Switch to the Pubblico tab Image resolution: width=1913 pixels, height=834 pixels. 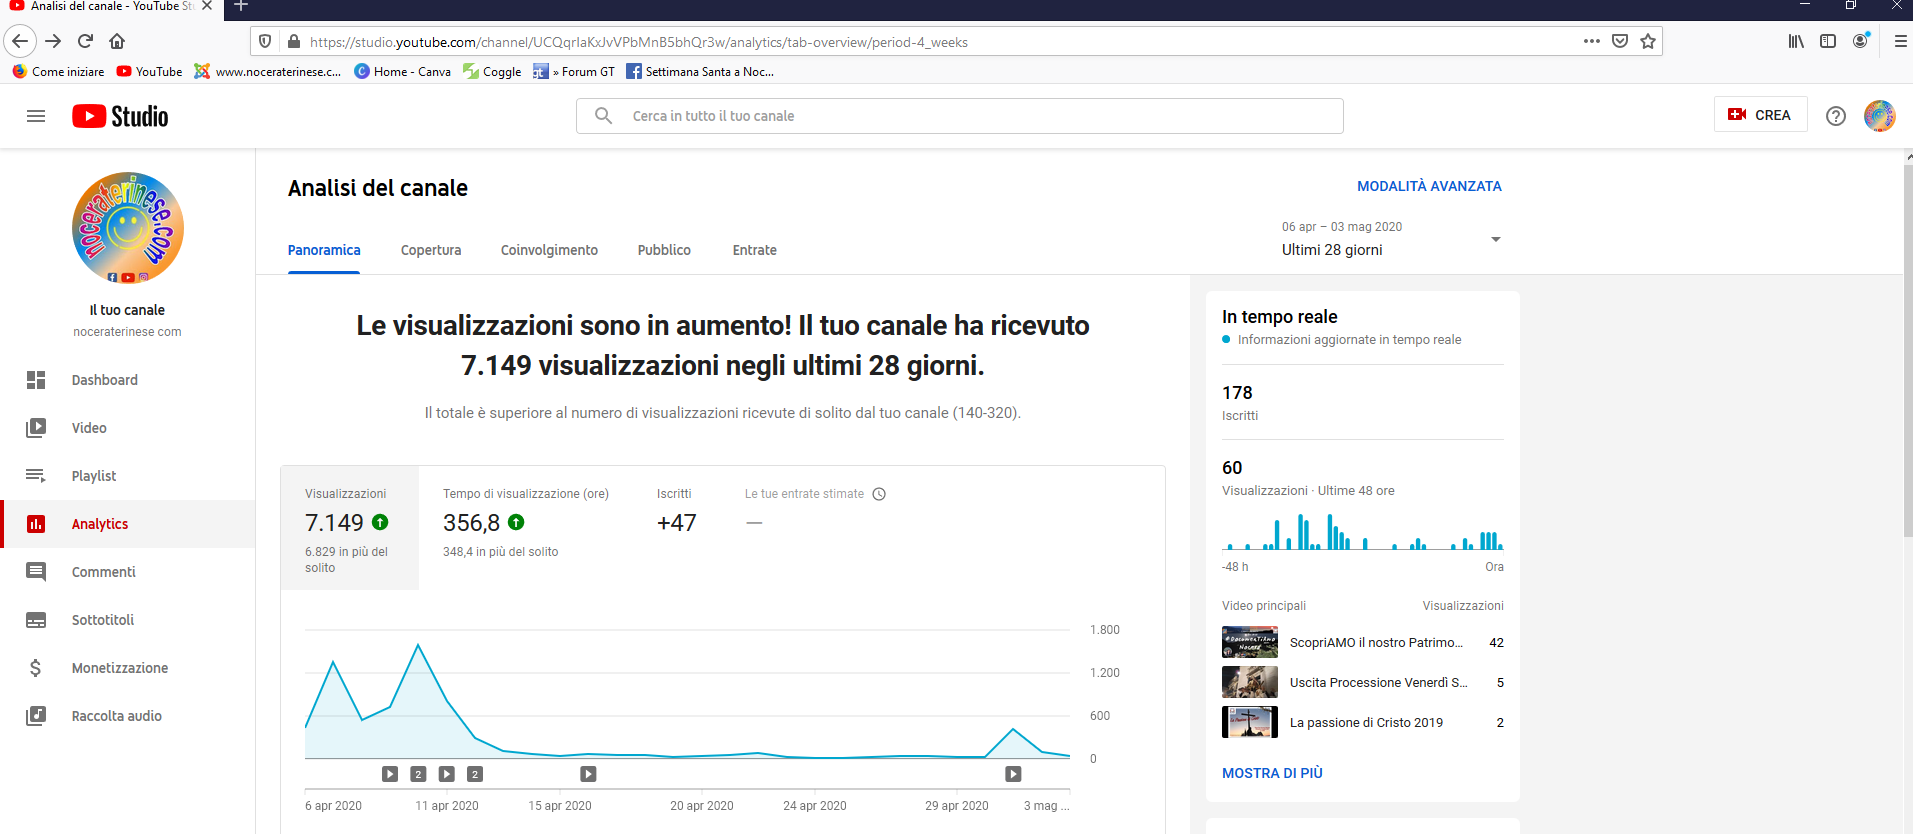(664, 250)
